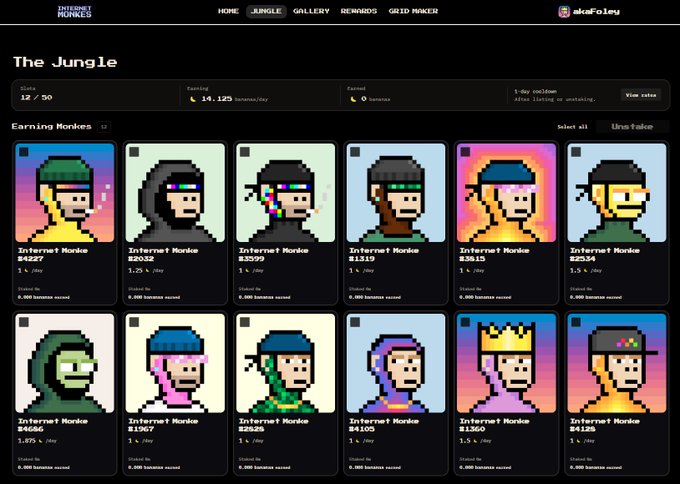Image resolution: width=680 pixels, height=484 pixels.
Task: Click the Earning Monkes section heading
Action: 52,127
